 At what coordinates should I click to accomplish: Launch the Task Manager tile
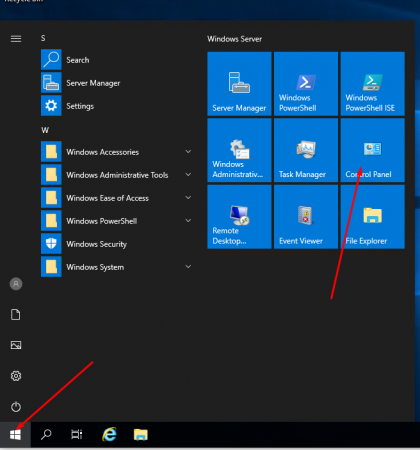click(x=306, y=150)
